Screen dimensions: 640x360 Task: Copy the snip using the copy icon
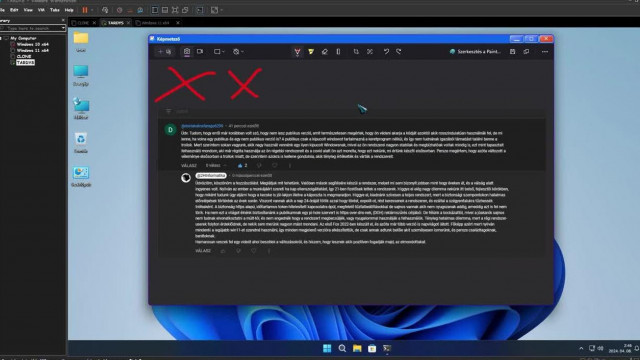526,52
